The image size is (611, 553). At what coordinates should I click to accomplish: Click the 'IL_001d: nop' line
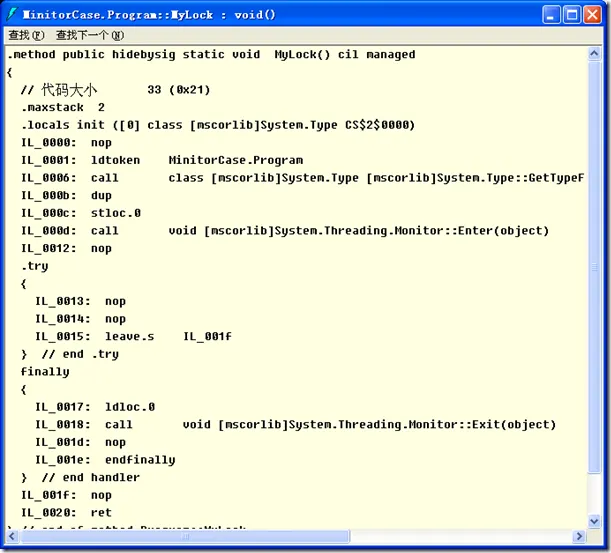click(81, 442)
